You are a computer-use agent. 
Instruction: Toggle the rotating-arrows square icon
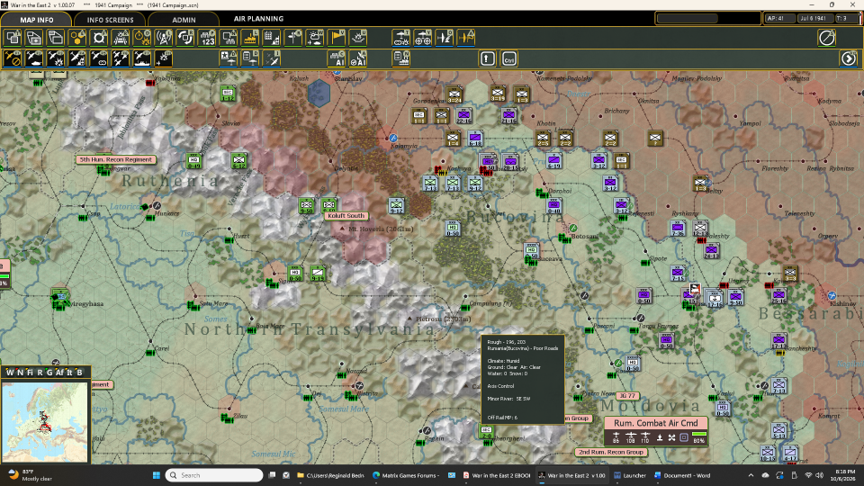tap(185, 38)
